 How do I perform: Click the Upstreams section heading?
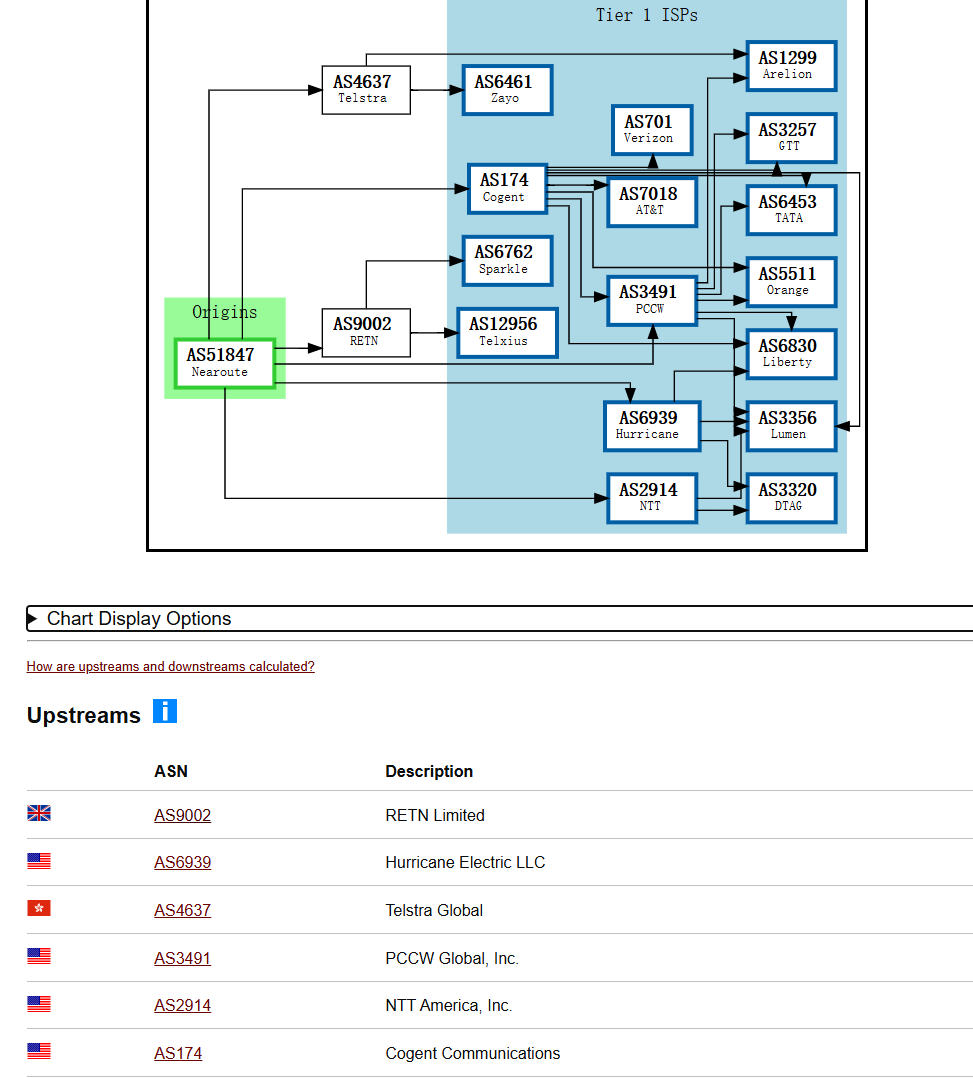tap(84, 715)
